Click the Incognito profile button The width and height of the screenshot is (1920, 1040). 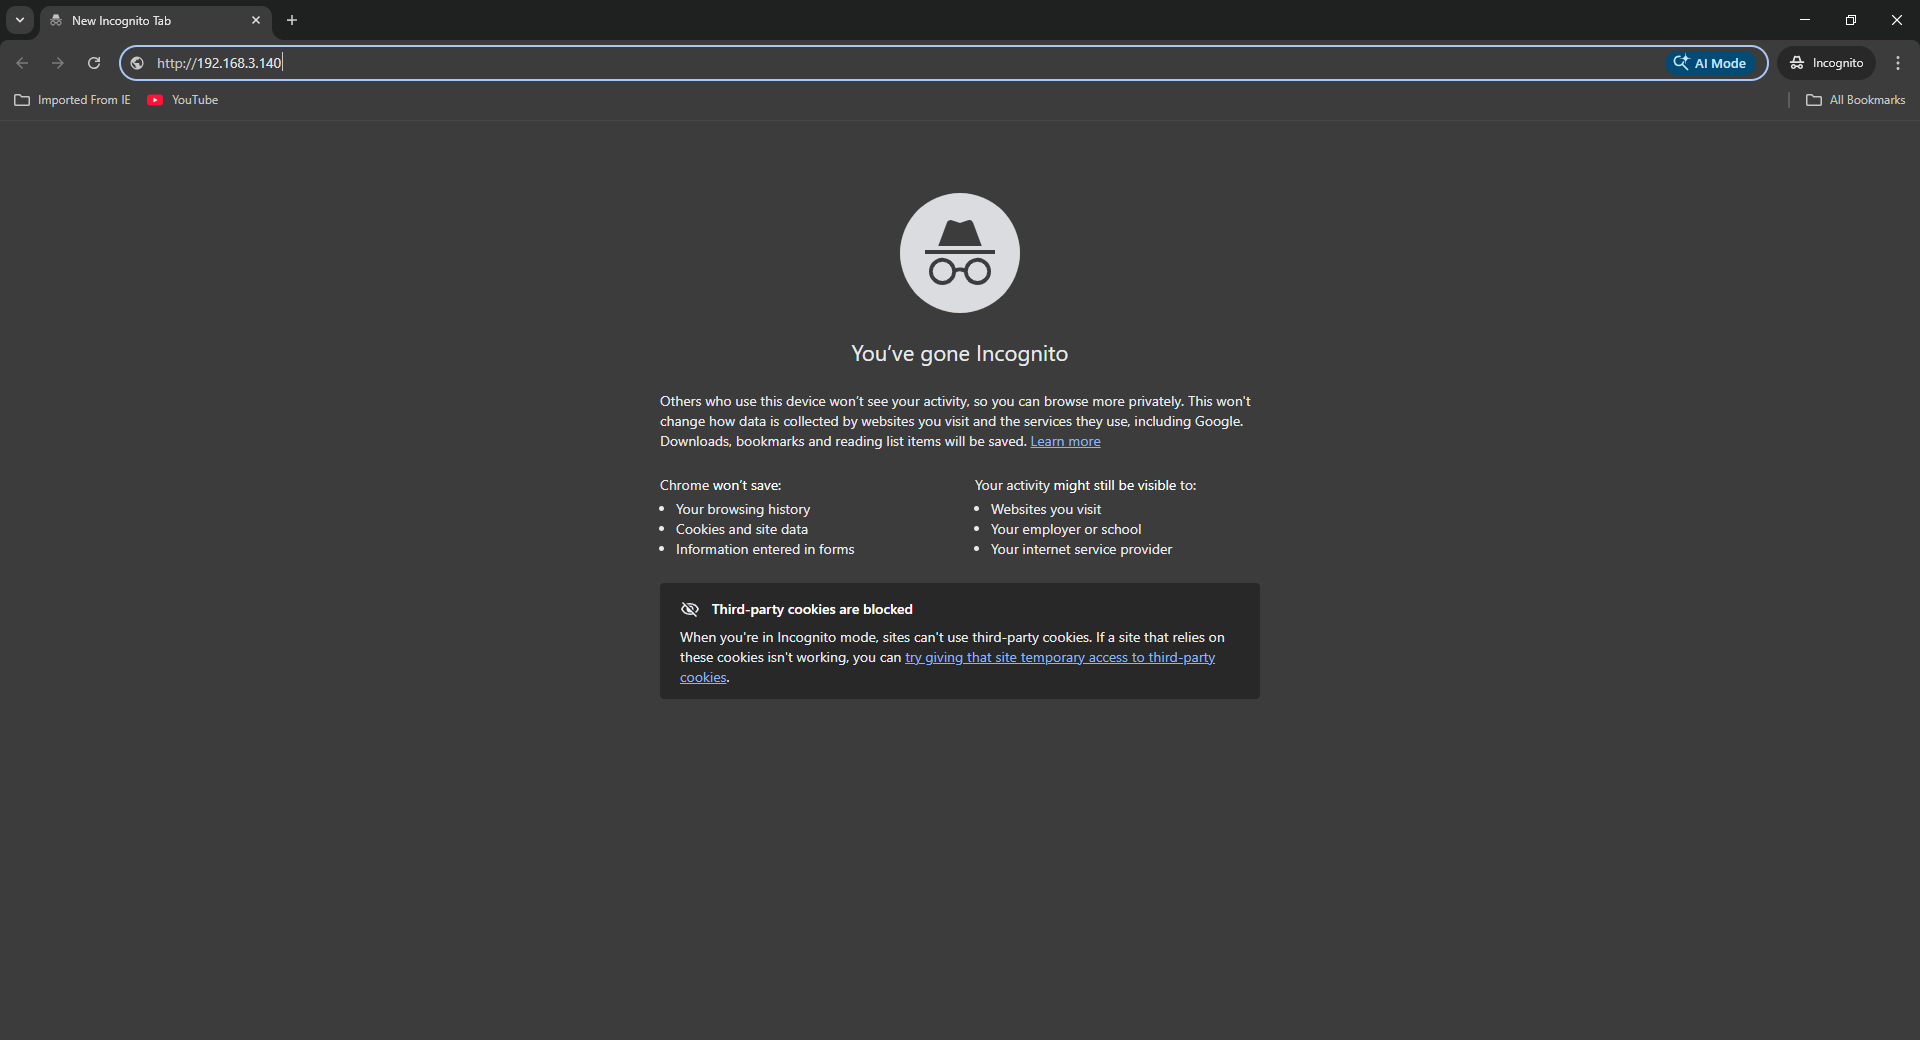pos(1827,63)
